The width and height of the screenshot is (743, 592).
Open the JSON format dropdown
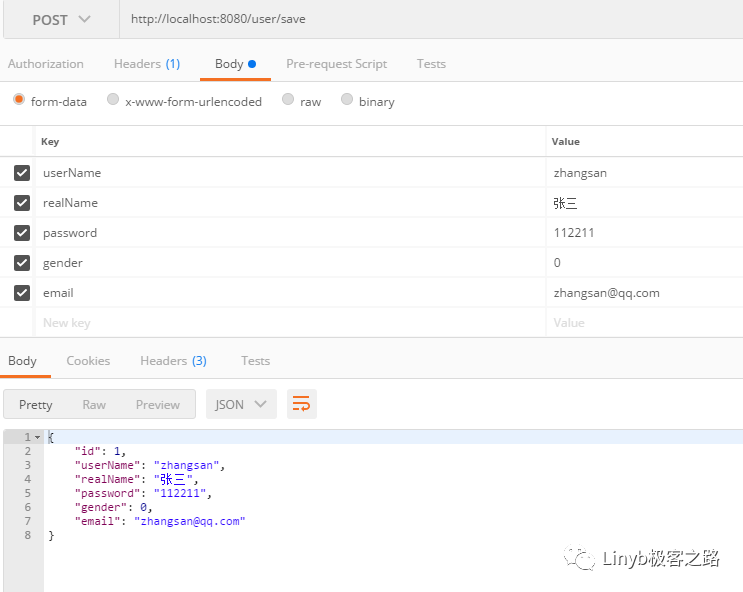pyautogui.click(x=241, y=404)
